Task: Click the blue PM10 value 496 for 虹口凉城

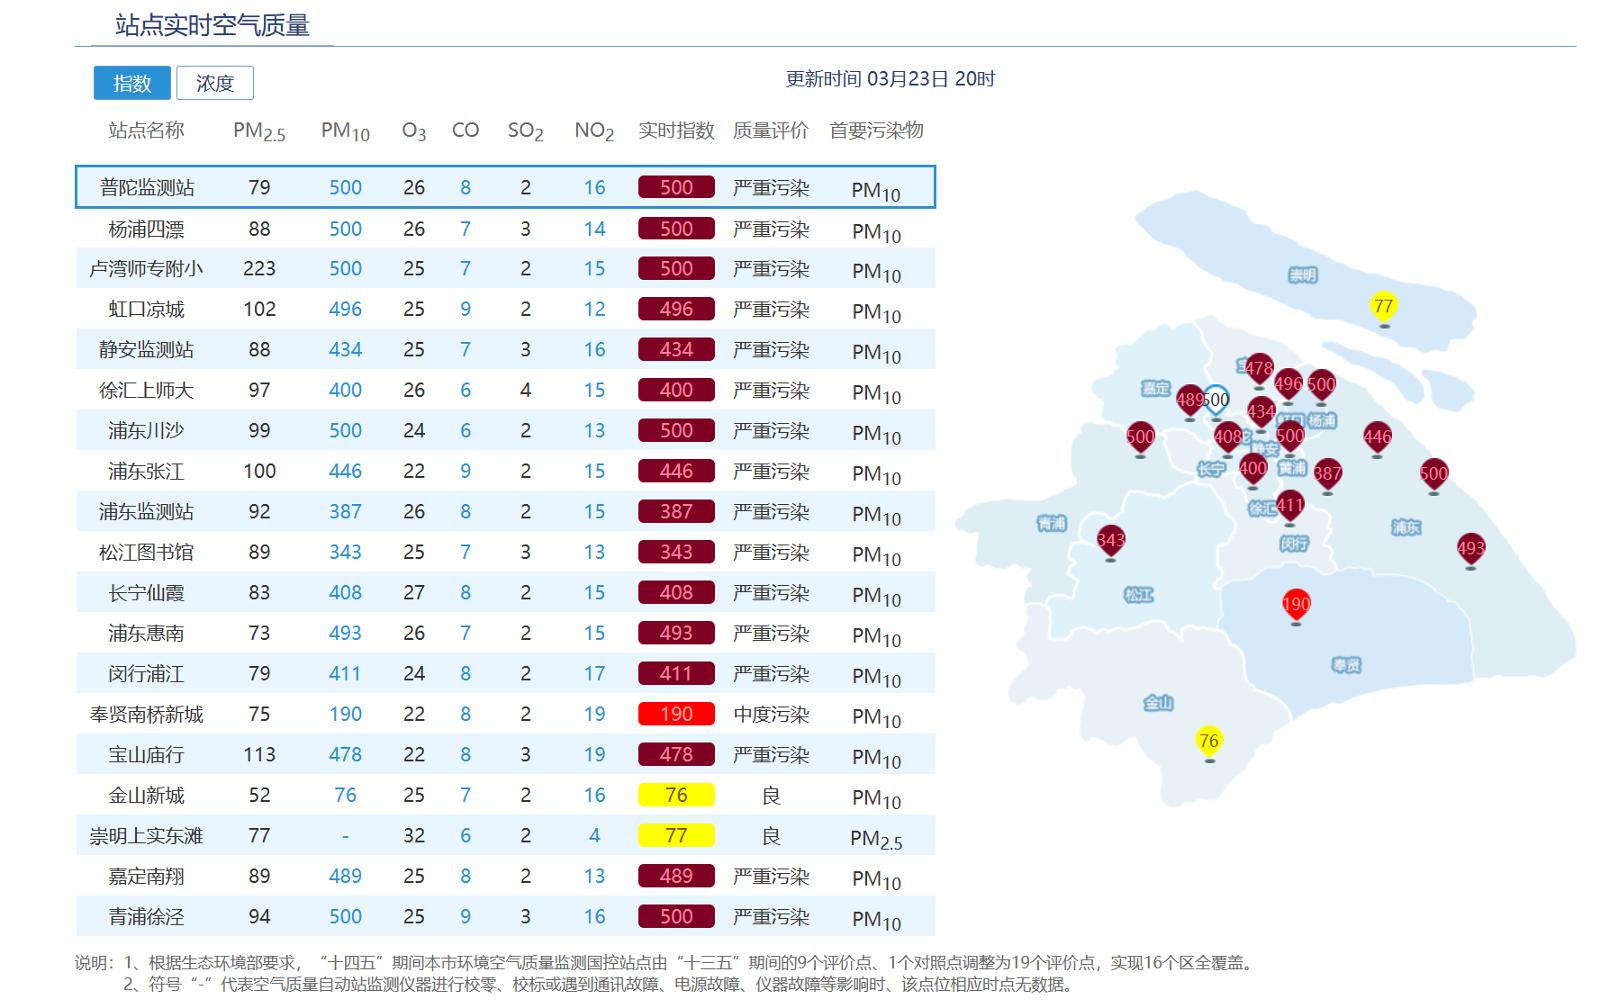Action: [x=345, y=310]
